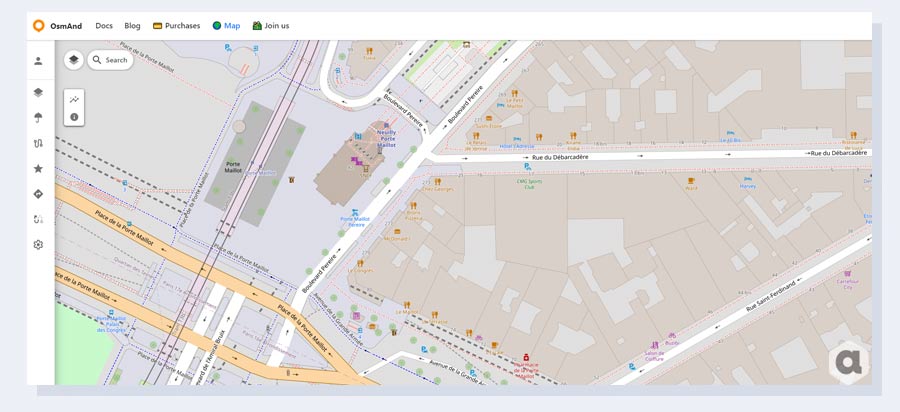This screenshot has height=412, width=900.
Task: Select the Le Maillot restaurant icon
Action: pyautogui.click(x=407, y=305)
